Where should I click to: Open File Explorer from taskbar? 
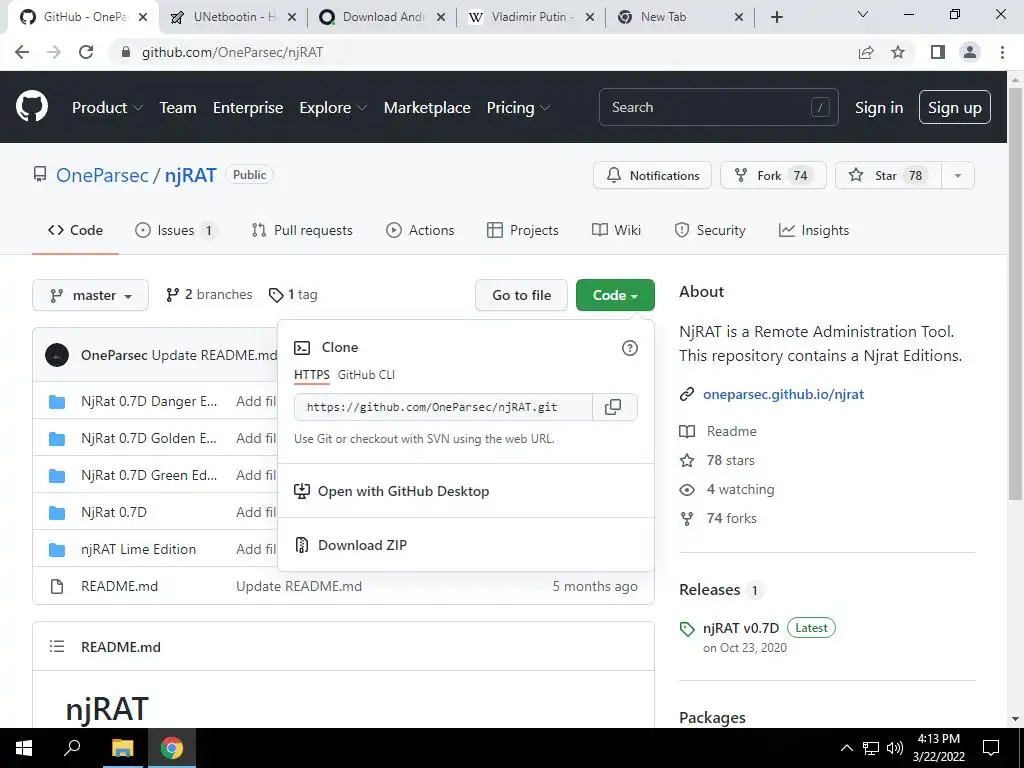[x=122, y=748]
